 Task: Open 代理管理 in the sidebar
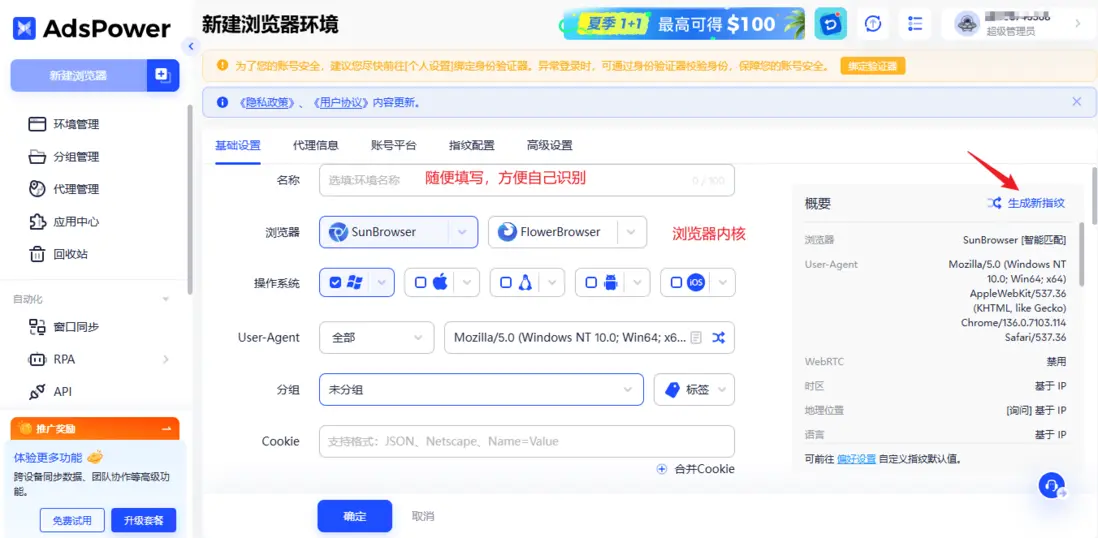point(64,189)
